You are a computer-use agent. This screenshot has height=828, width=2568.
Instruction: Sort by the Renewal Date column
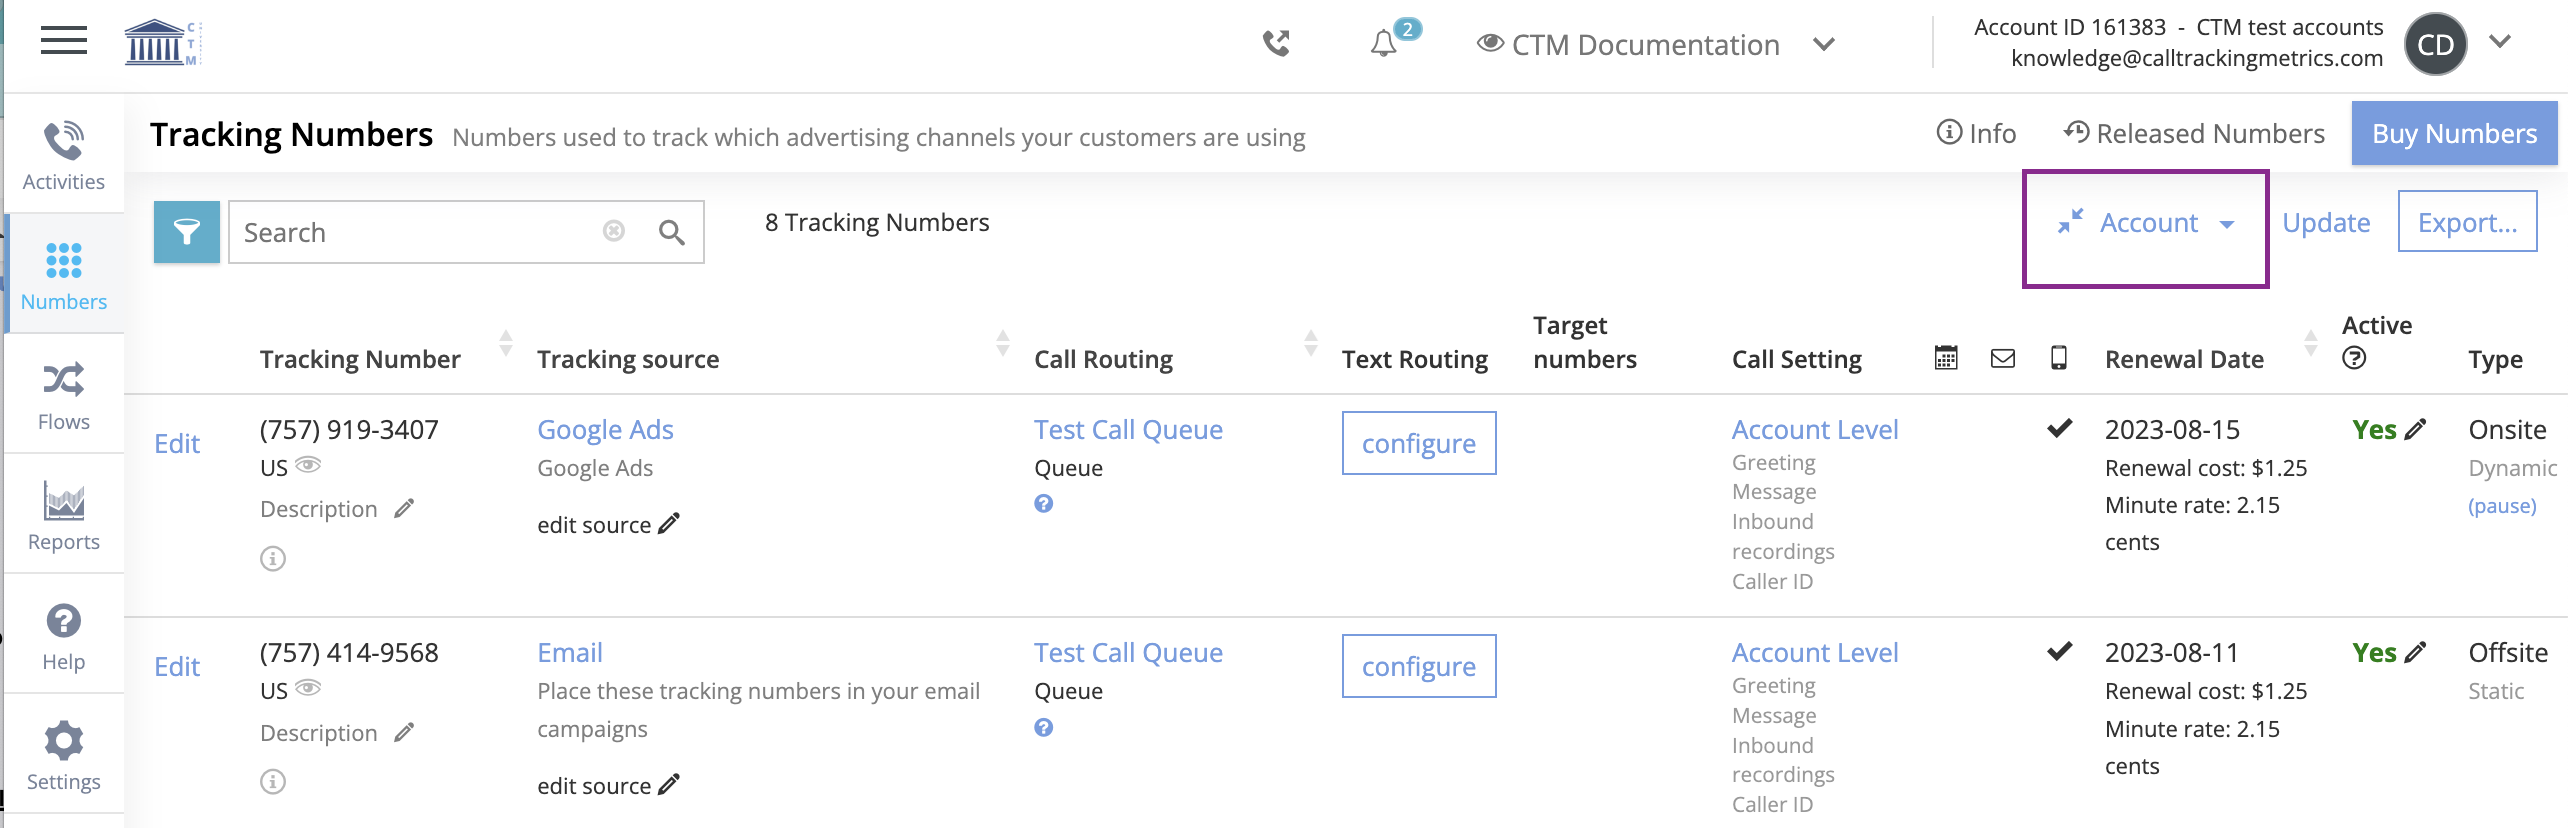(2311, 342)
